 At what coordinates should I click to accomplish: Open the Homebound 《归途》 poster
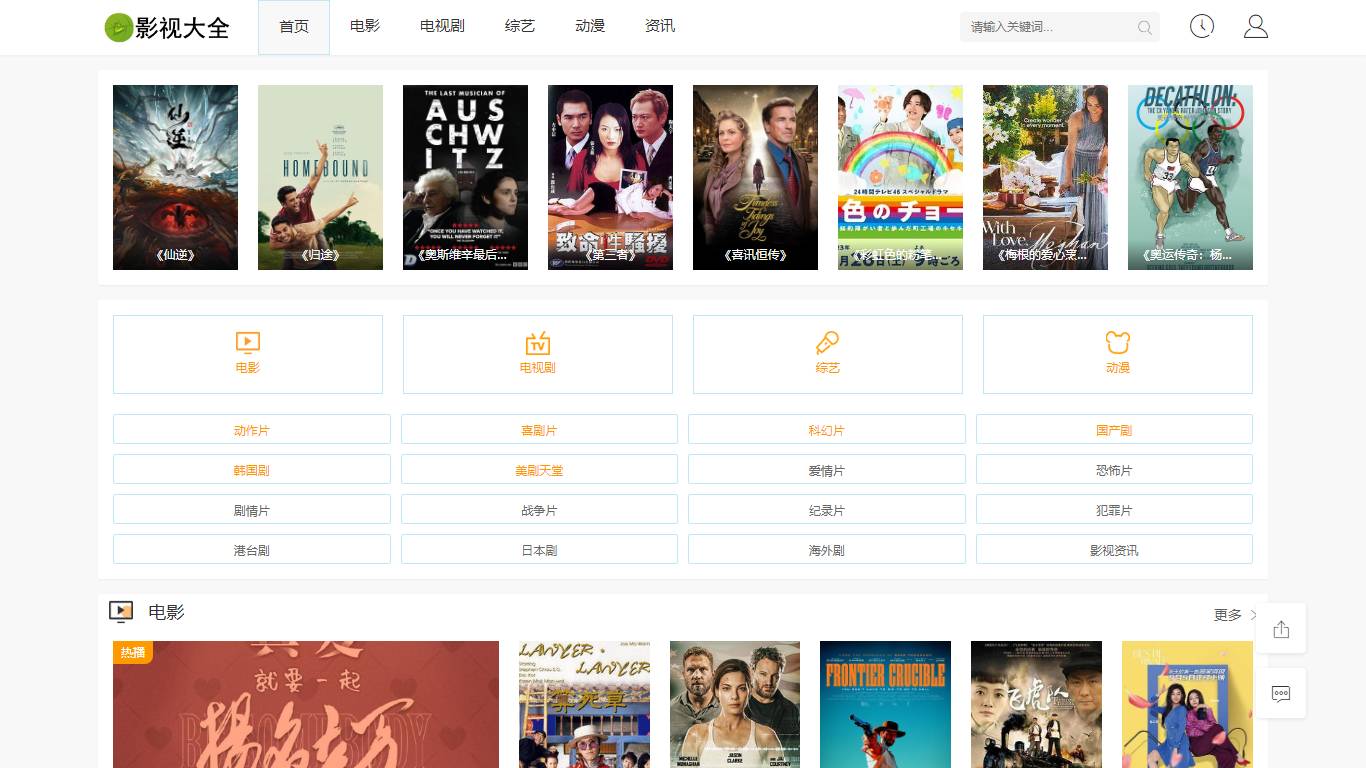pyautogui.click(x=320, y=177)
